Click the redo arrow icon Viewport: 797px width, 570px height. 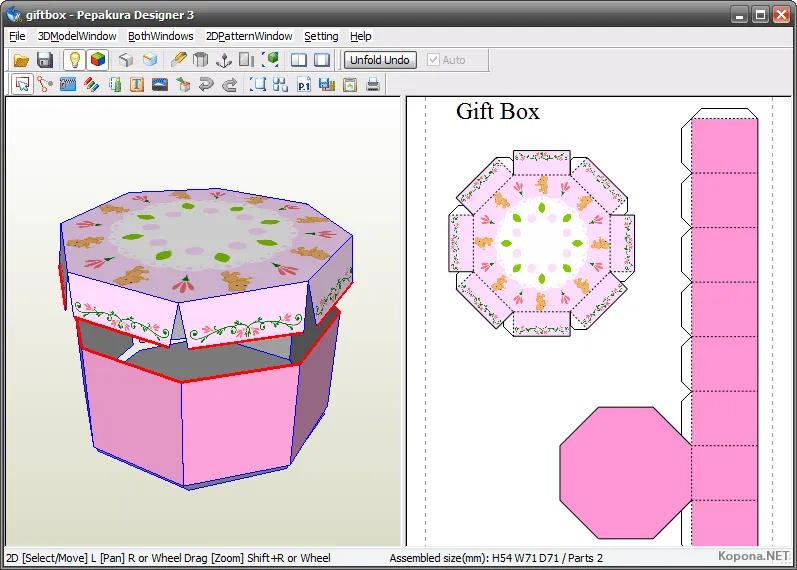230,85
